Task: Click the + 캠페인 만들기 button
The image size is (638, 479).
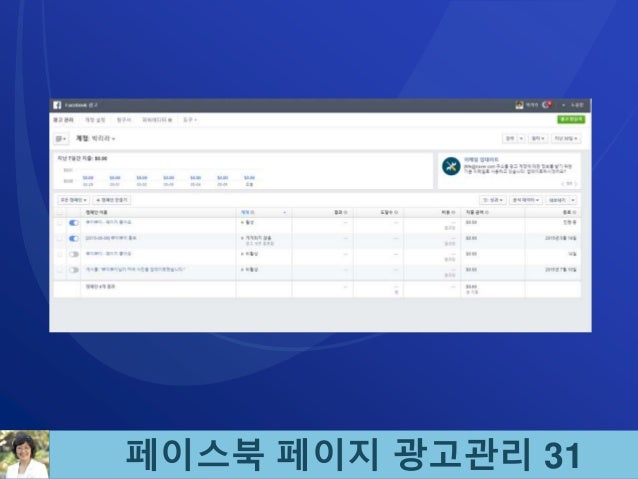Action: point(112,200)
